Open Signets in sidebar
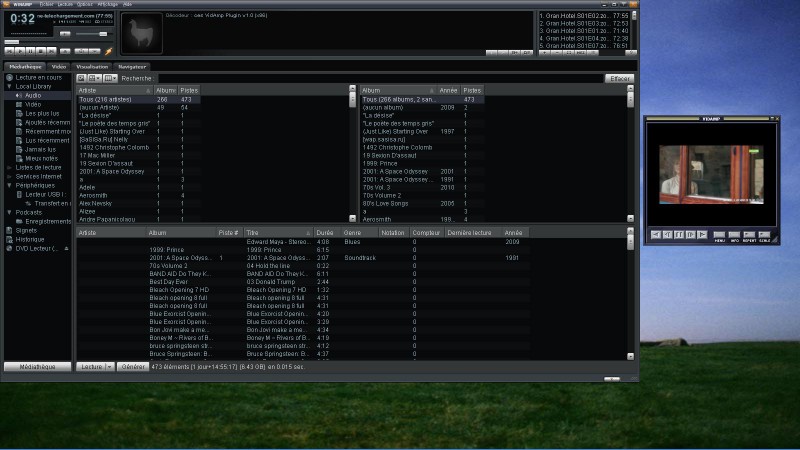800x450 pixels. pos(26,231)
